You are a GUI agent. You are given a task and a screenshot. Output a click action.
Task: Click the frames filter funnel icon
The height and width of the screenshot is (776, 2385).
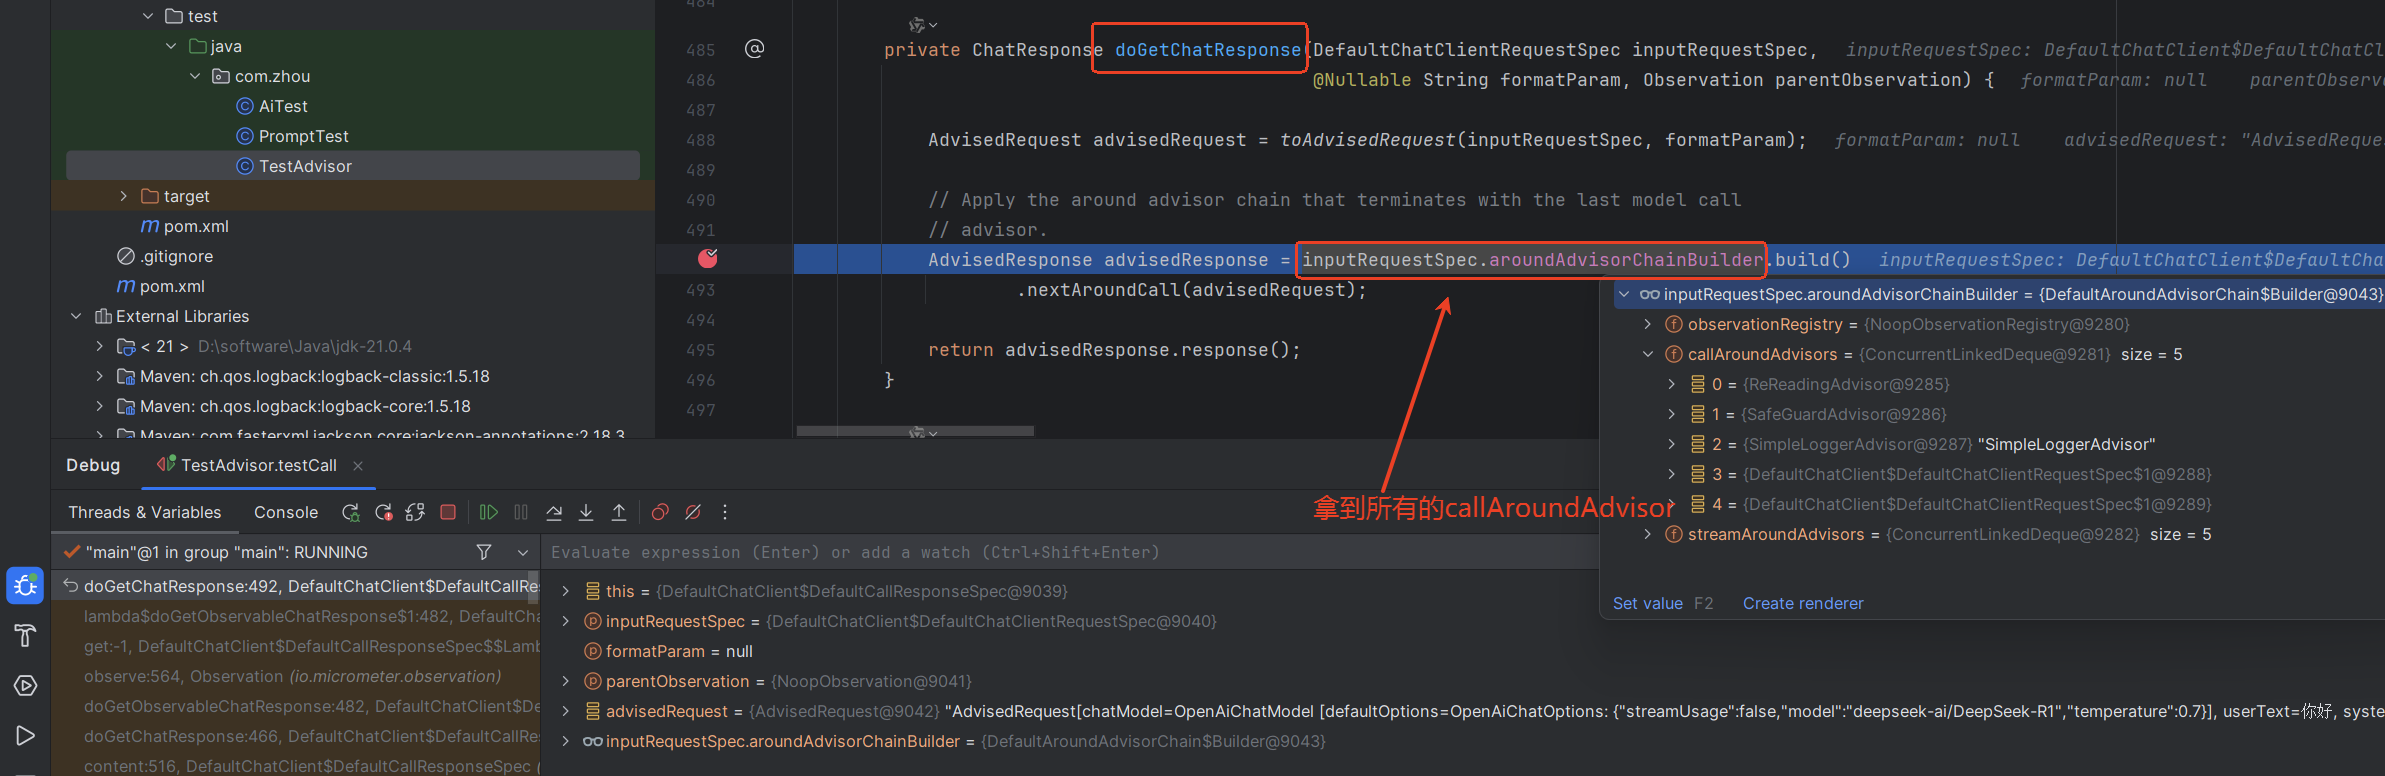point(484,552)
